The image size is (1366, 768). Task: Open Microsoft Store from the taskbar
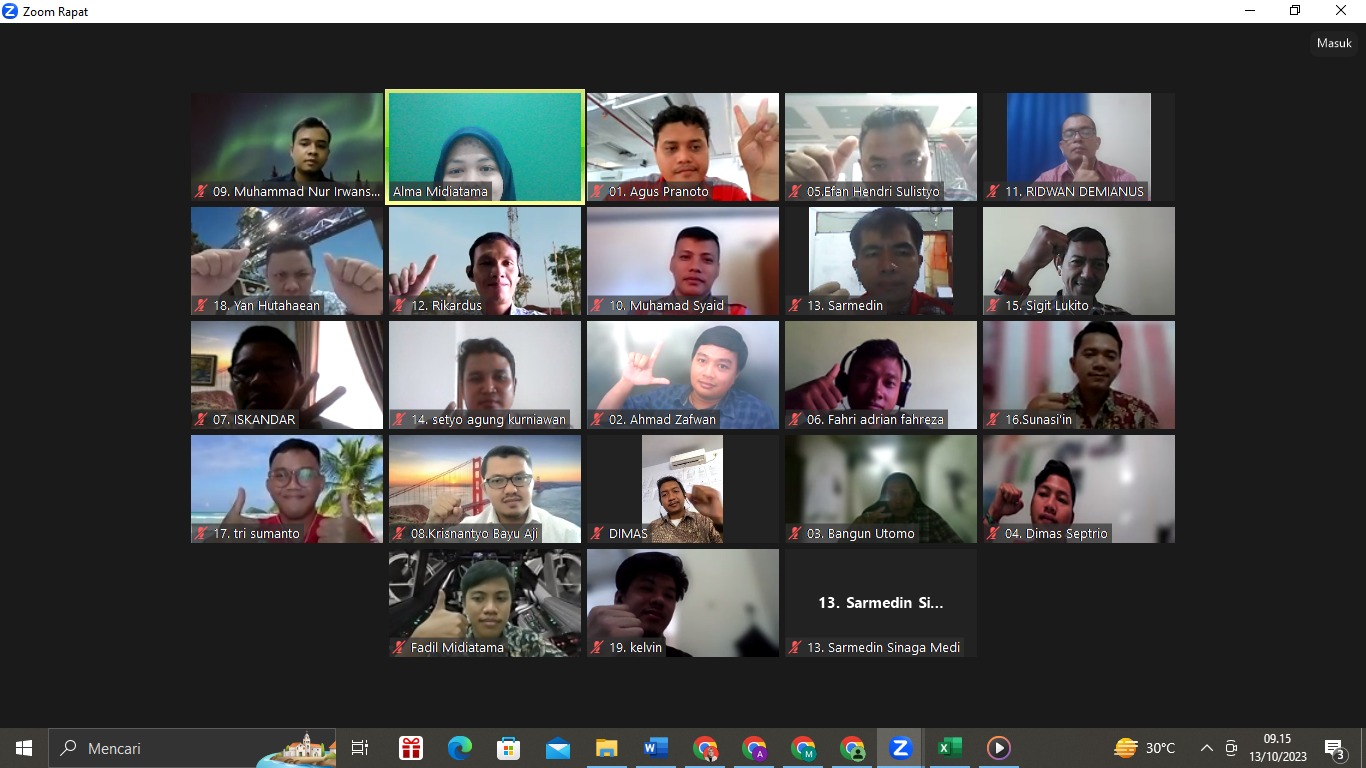(509, 748)
